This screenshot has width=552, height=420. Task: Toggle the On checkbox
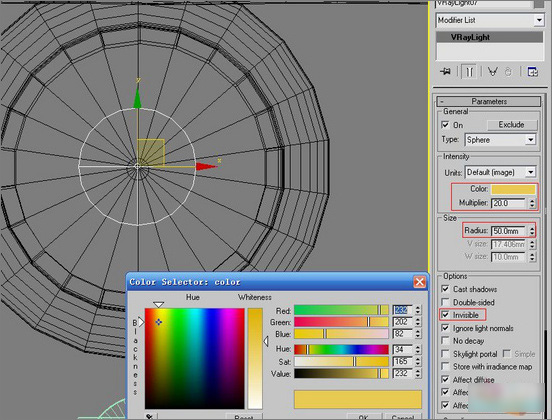point(445,125)
